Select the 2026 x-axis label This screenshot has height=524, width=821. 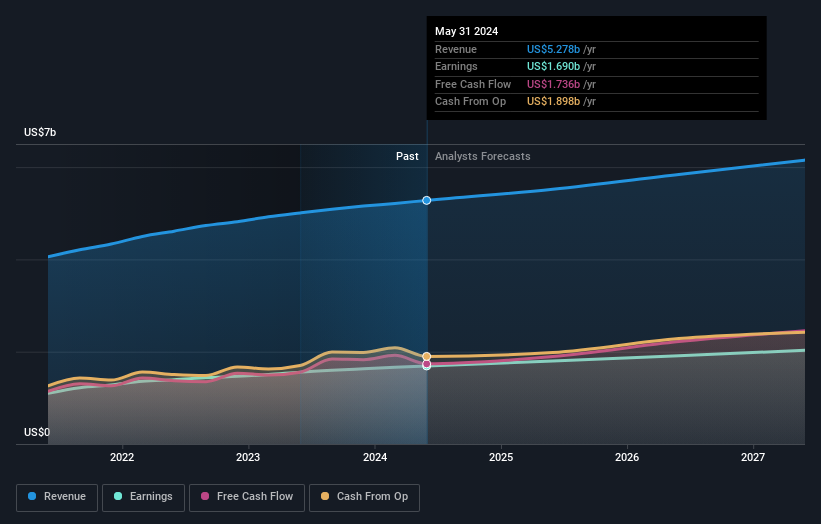(627, 457)
